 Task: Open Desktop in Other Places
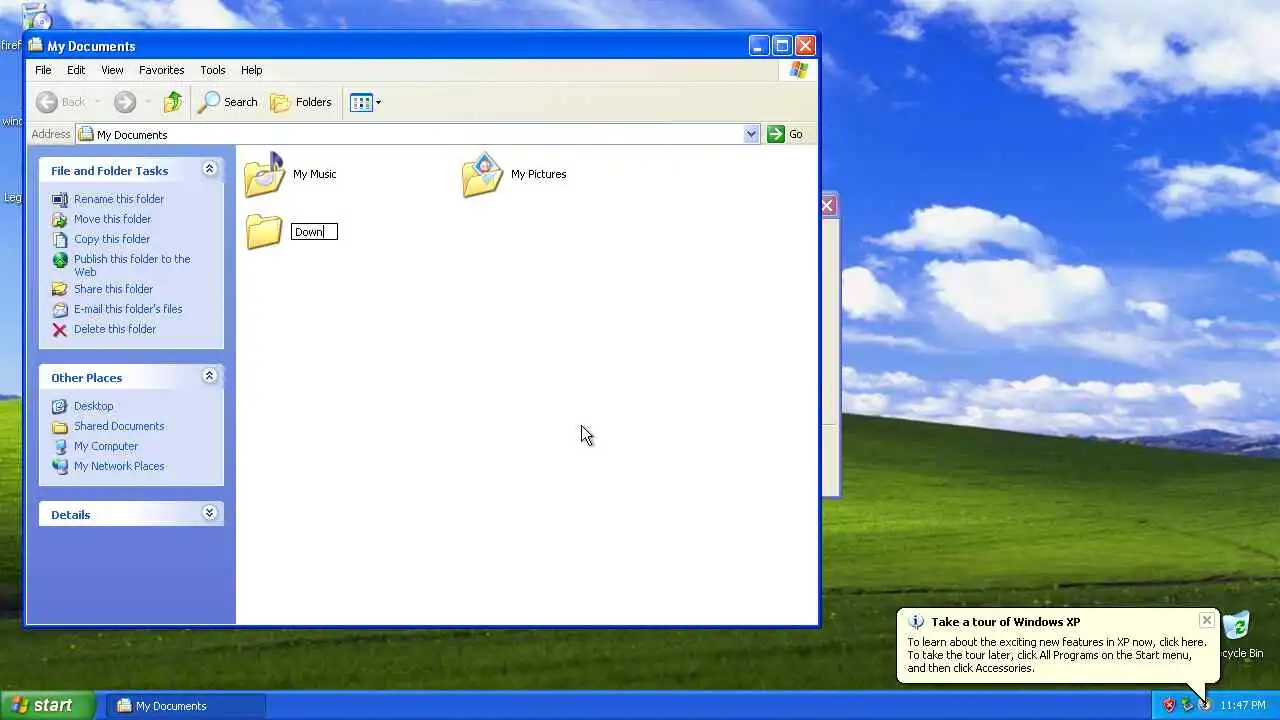(x=93, y=406)
